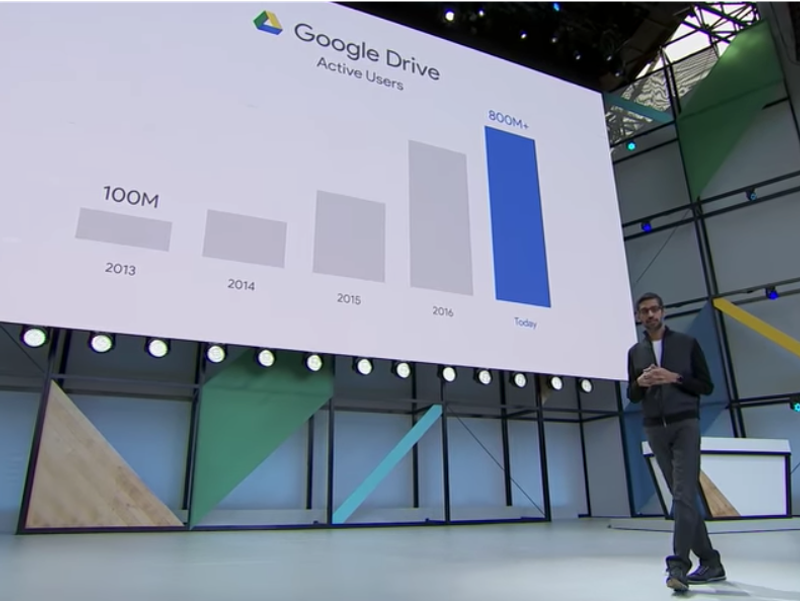Select the gray bar for 2015
Image resolution: width=800 pixels, height=601 pixels.
click(349, 236)
